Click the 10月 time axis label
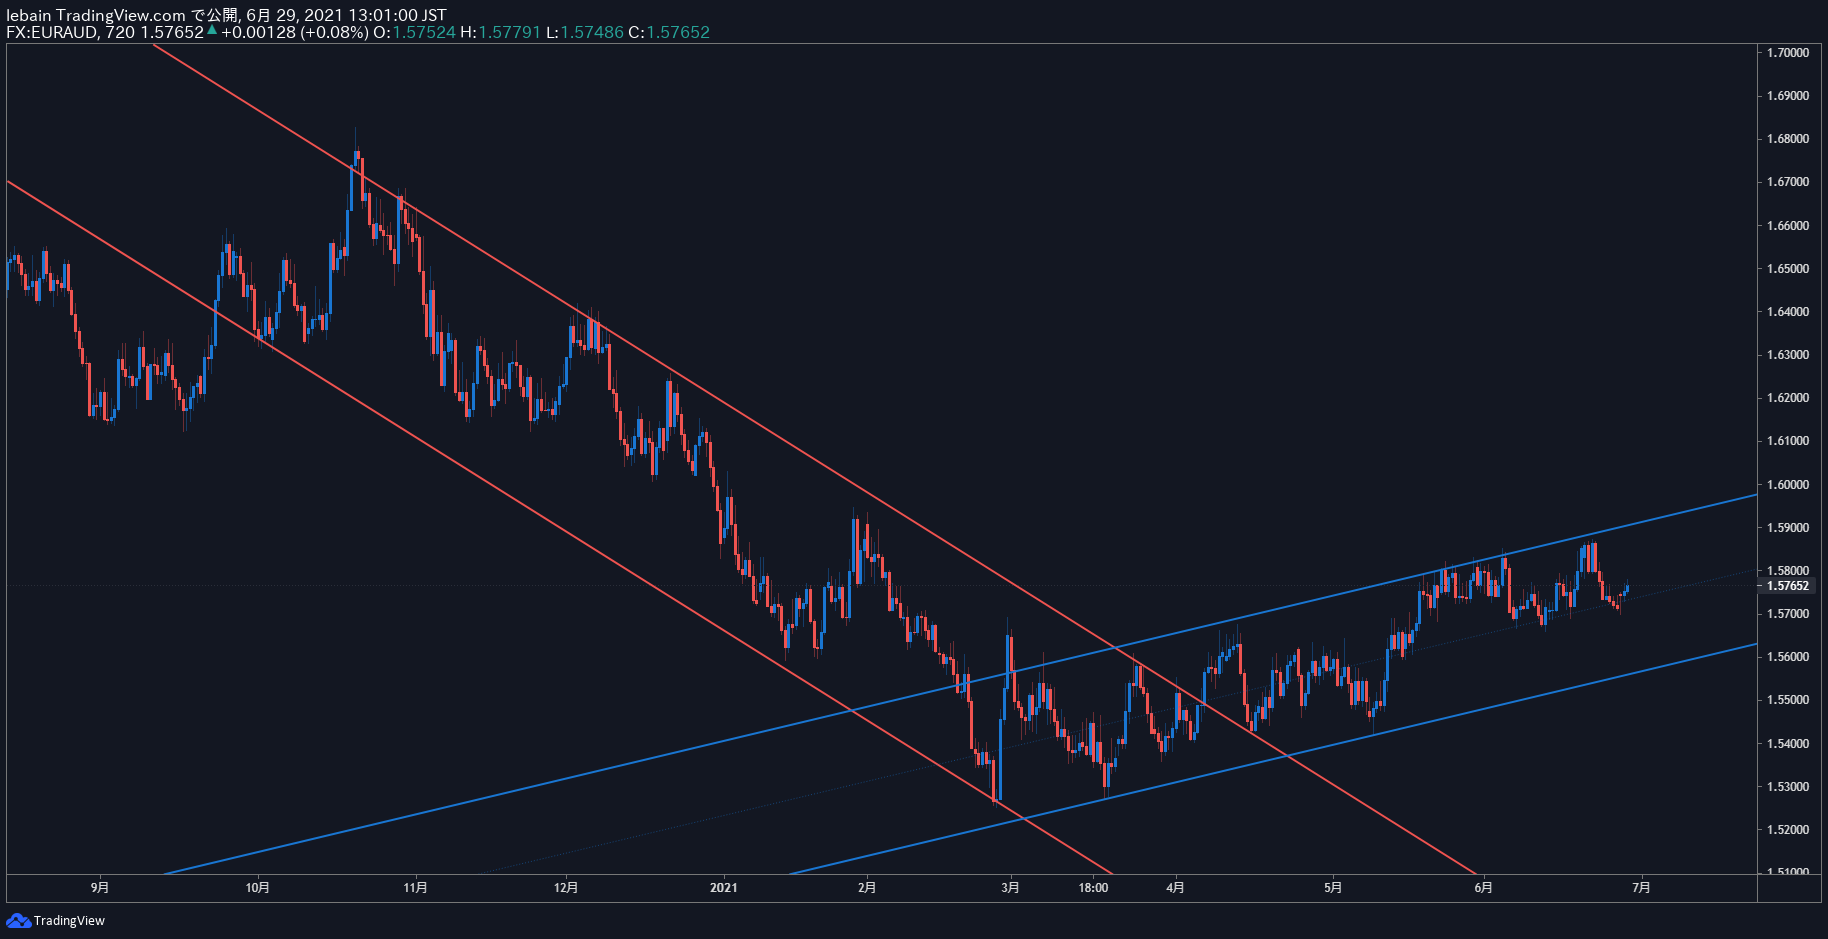1828x939 pixels. (x=258, y=887)
